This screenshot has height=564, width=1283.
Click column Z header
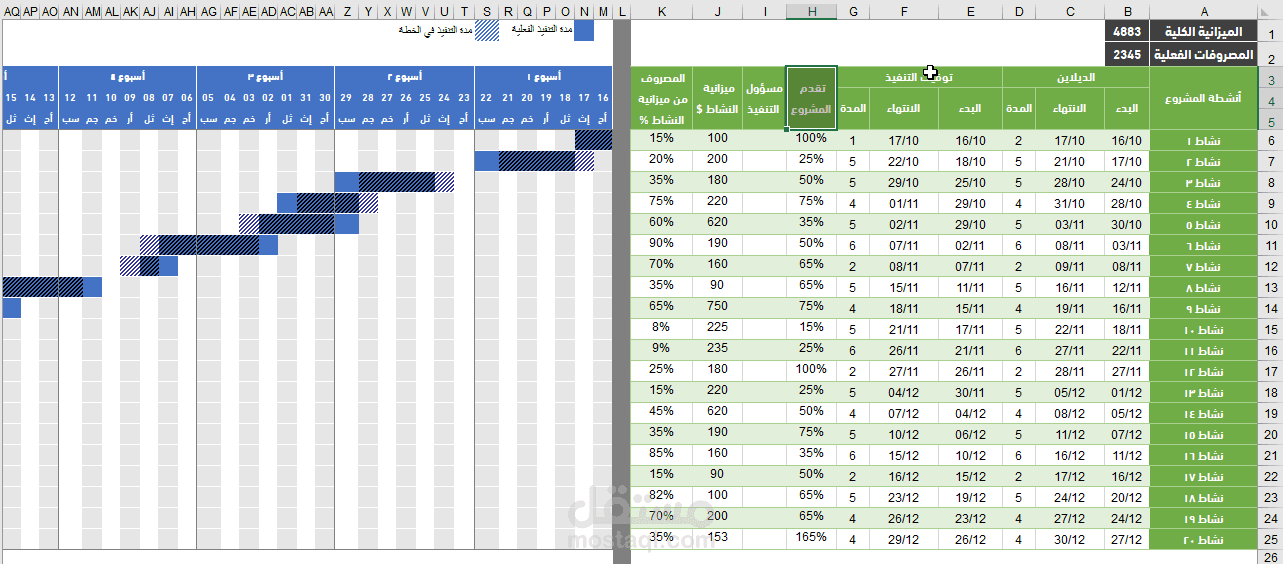[x=346, y=11]
